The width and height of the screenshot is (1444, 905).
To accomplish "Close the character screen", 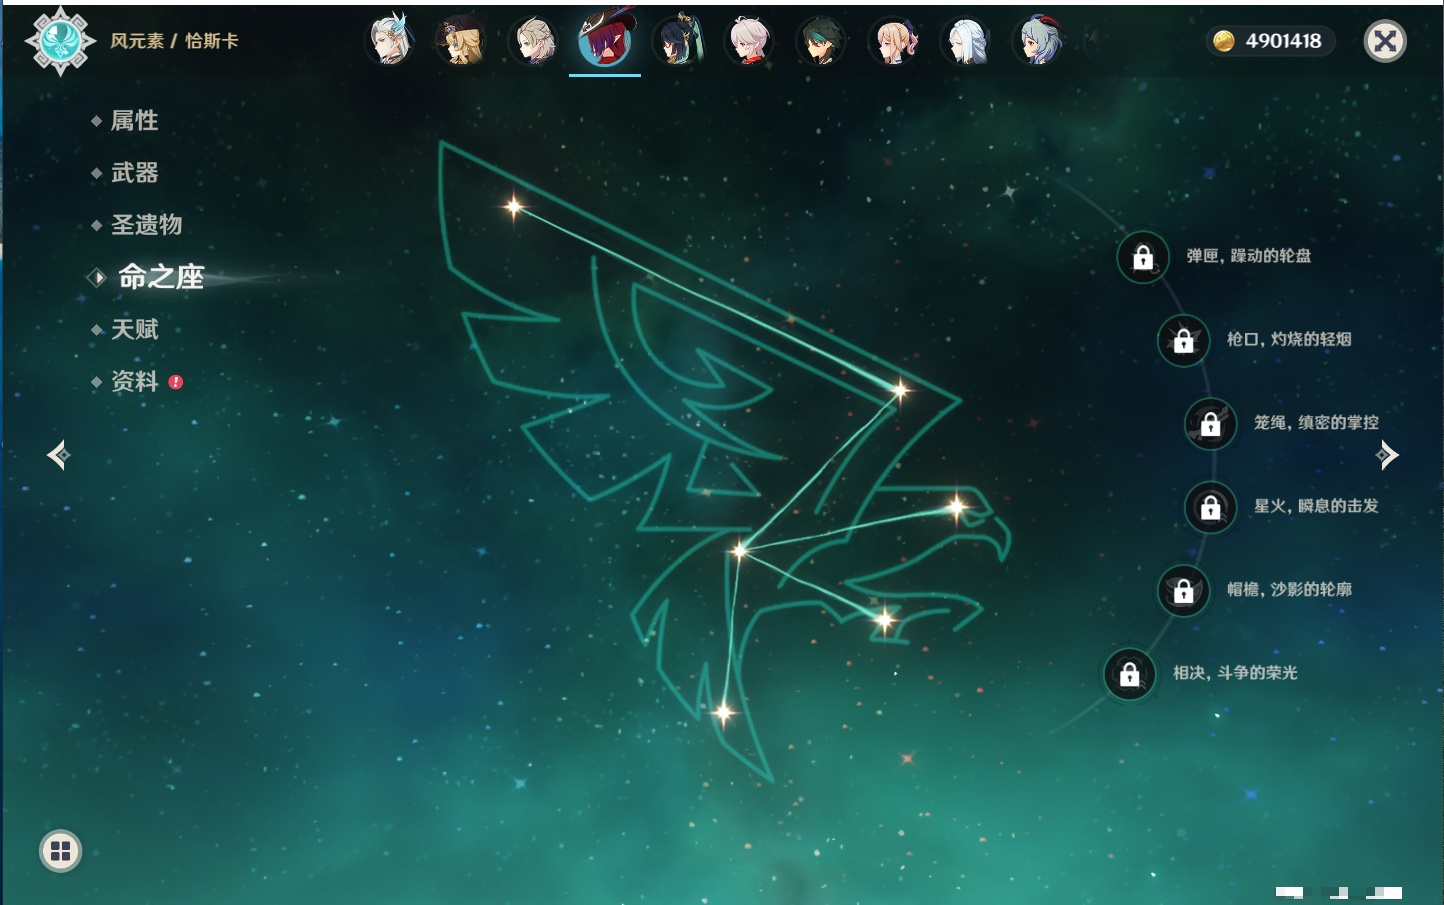I will coord(1385,41).
